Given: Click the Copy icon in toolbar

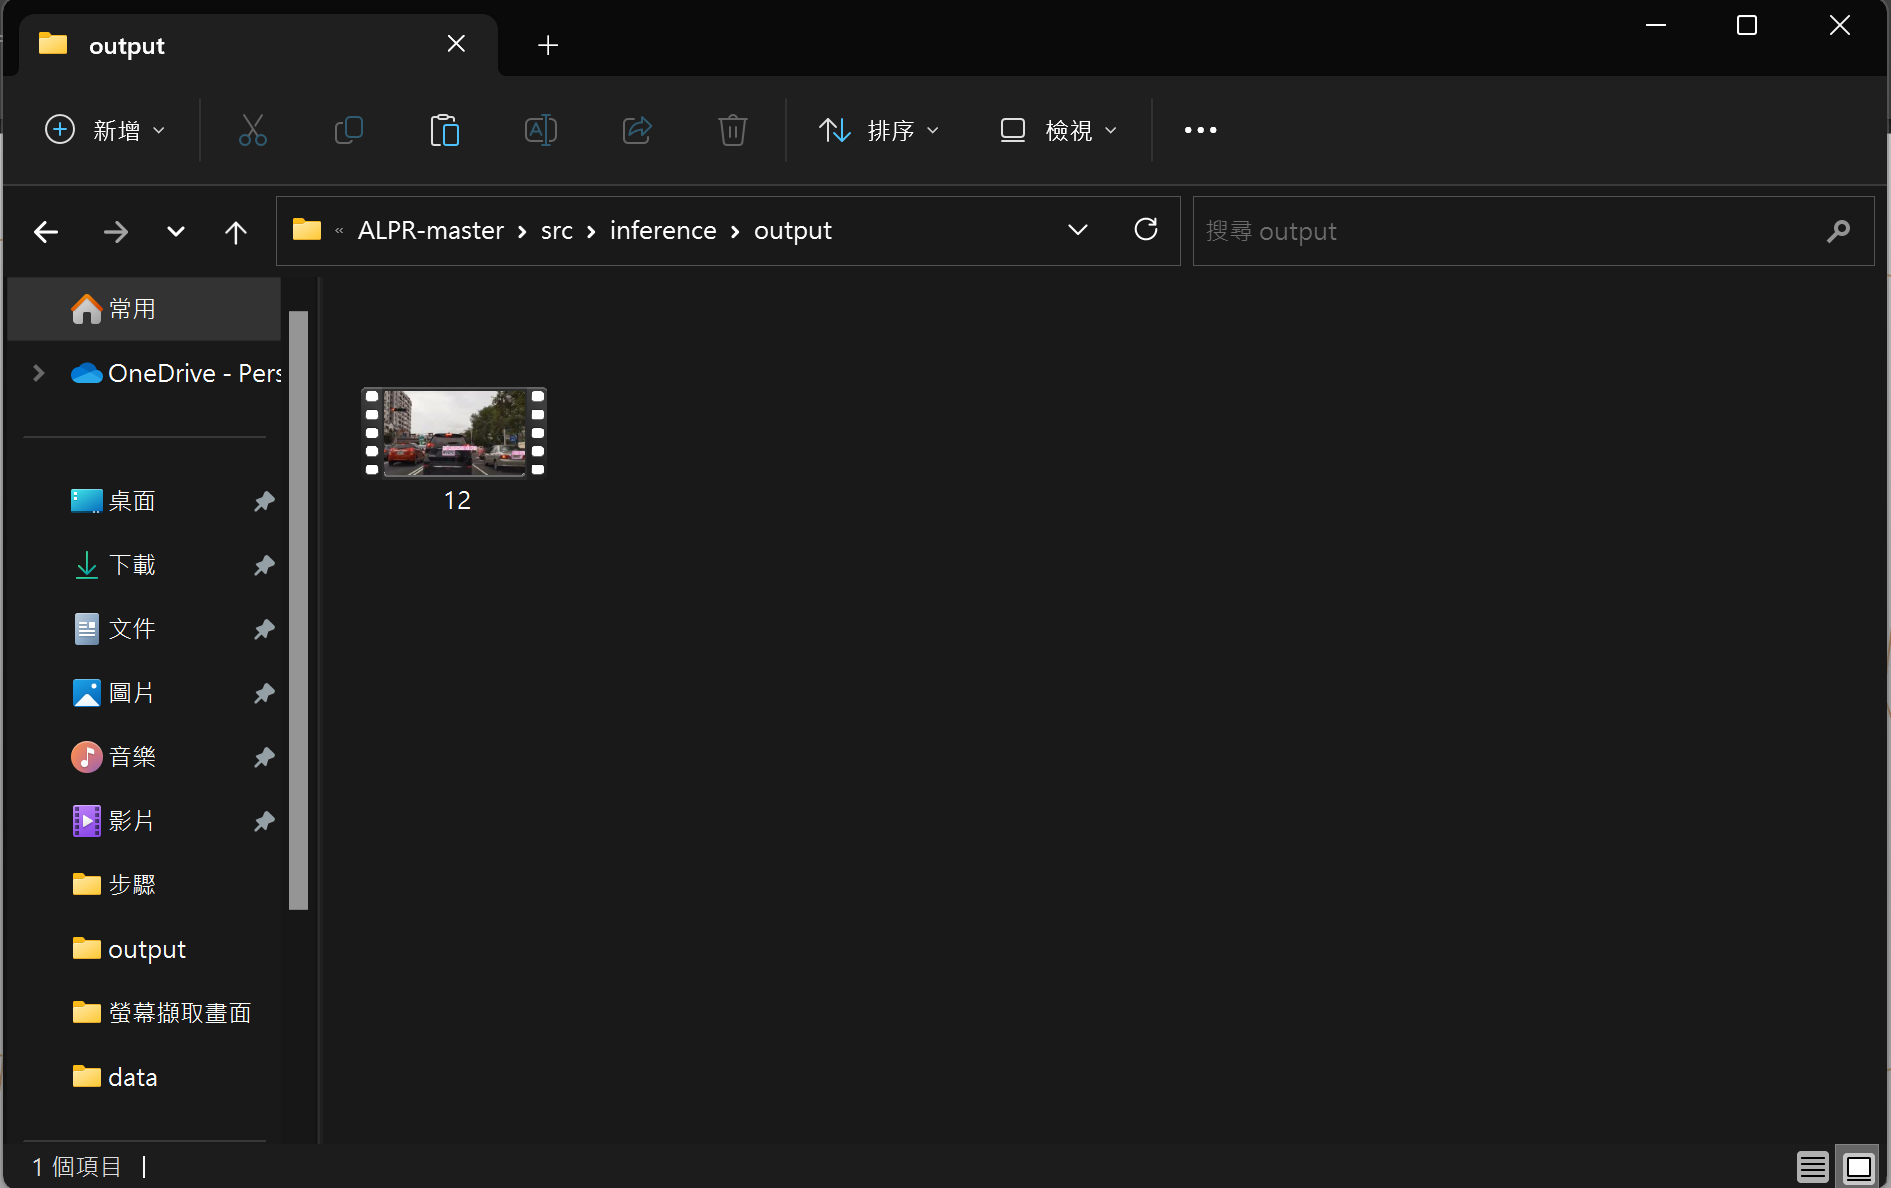Looking at the screenshot, I should pos(348,130).
